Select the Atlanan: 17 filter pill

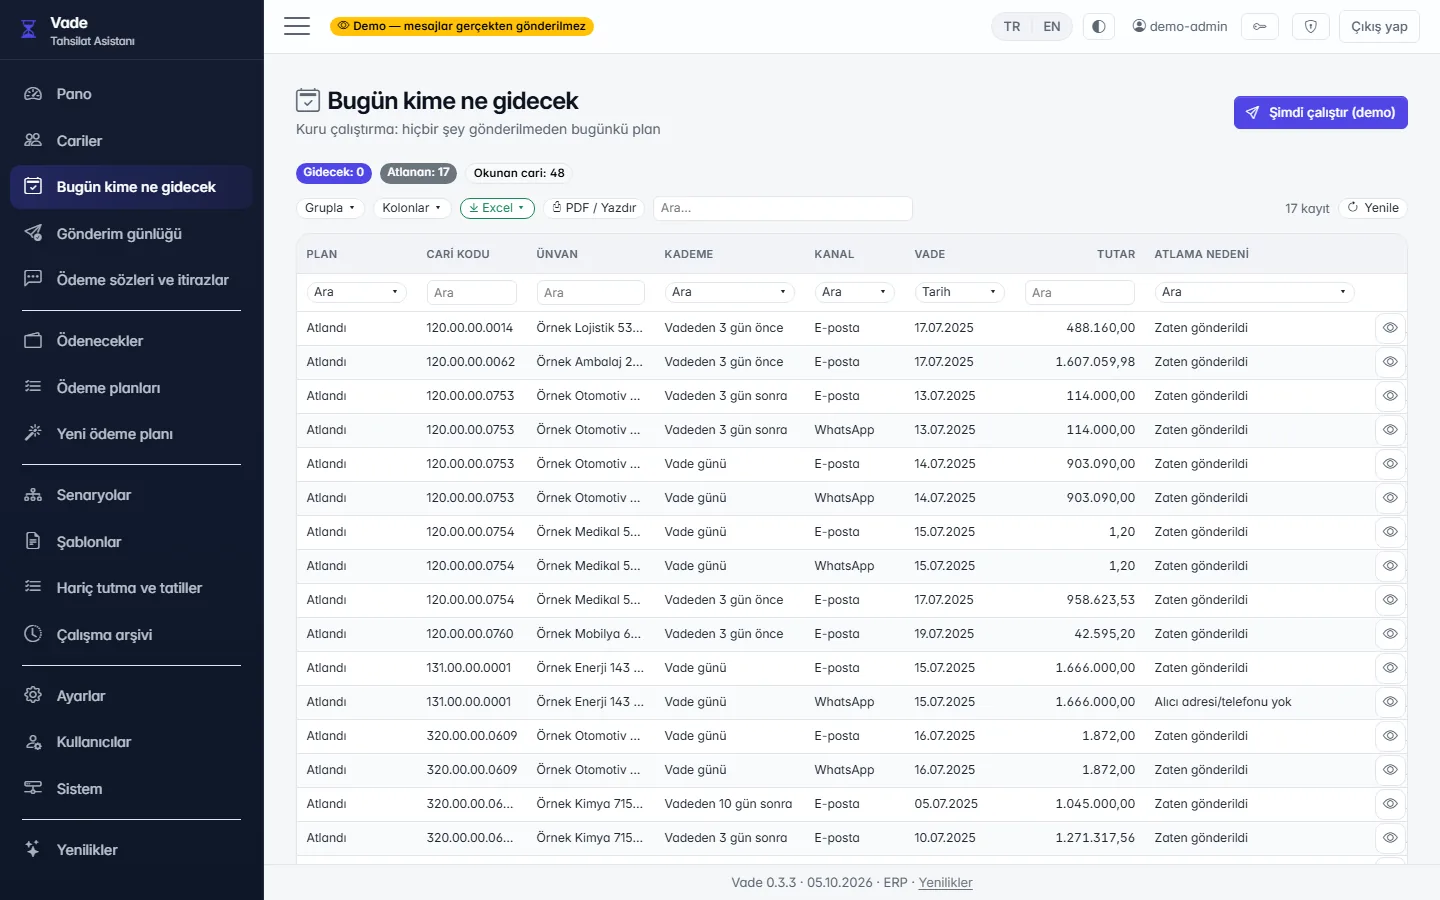(418, 173)
